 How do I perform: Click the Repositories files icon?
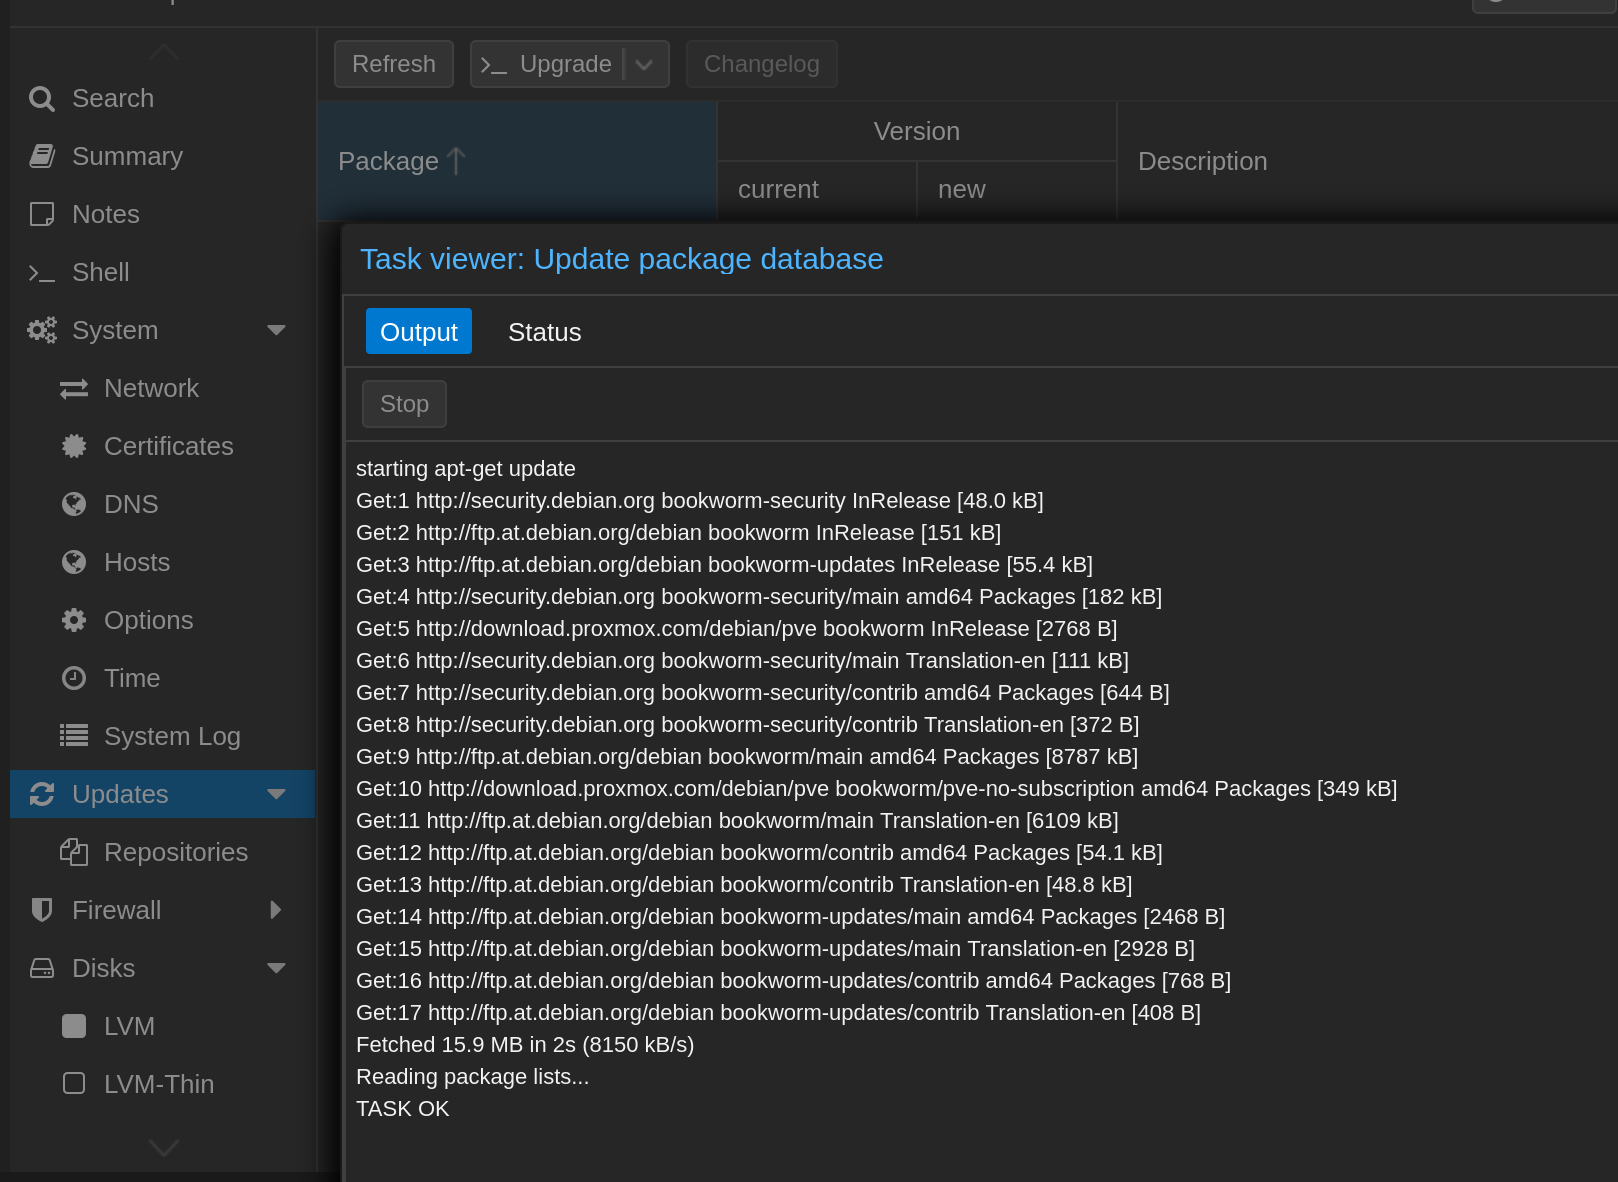tap(74, 853)
